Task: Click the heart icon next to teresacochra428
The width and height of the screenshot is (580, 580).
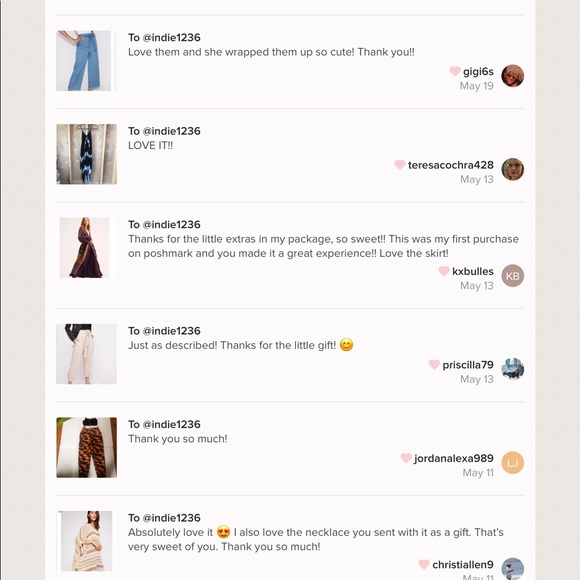Action: (x=399, y=164)
